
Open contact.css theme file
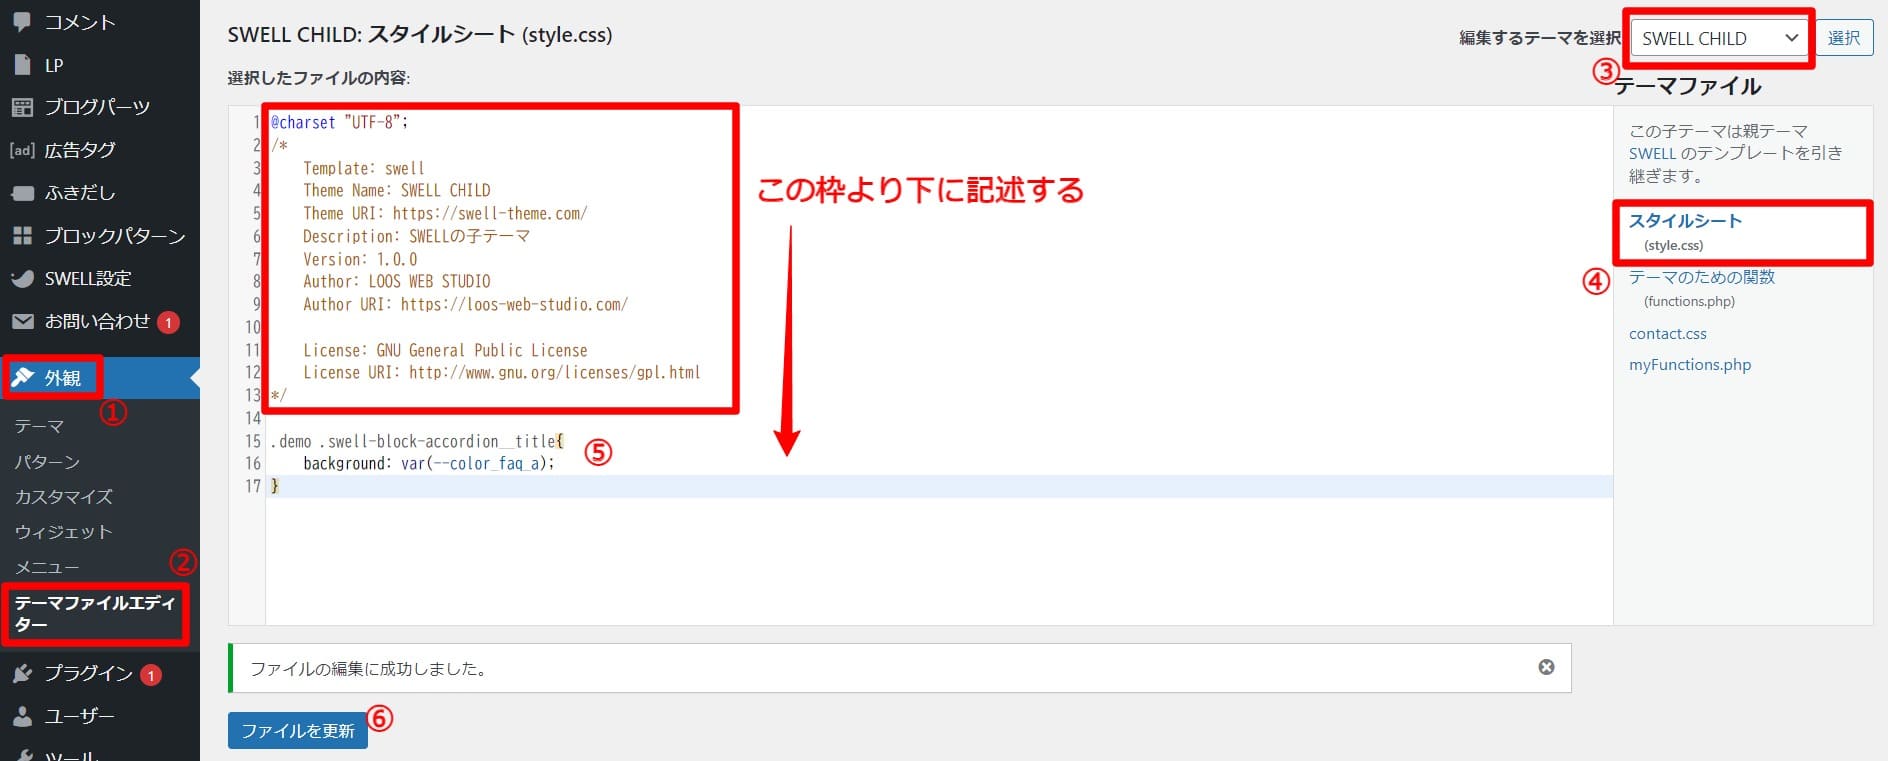point(1668,334)
